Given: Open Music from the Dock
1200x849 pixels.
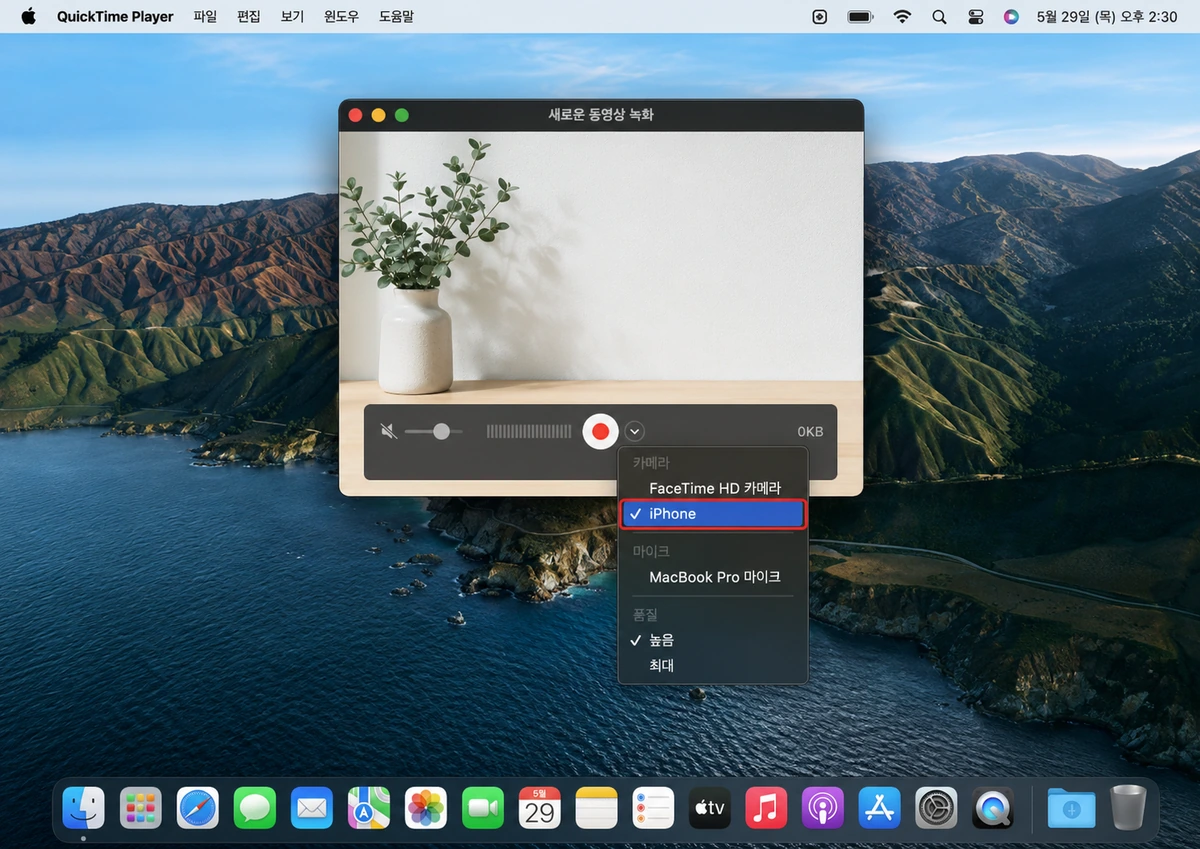Looking at the screenshot, I should 766,808.
